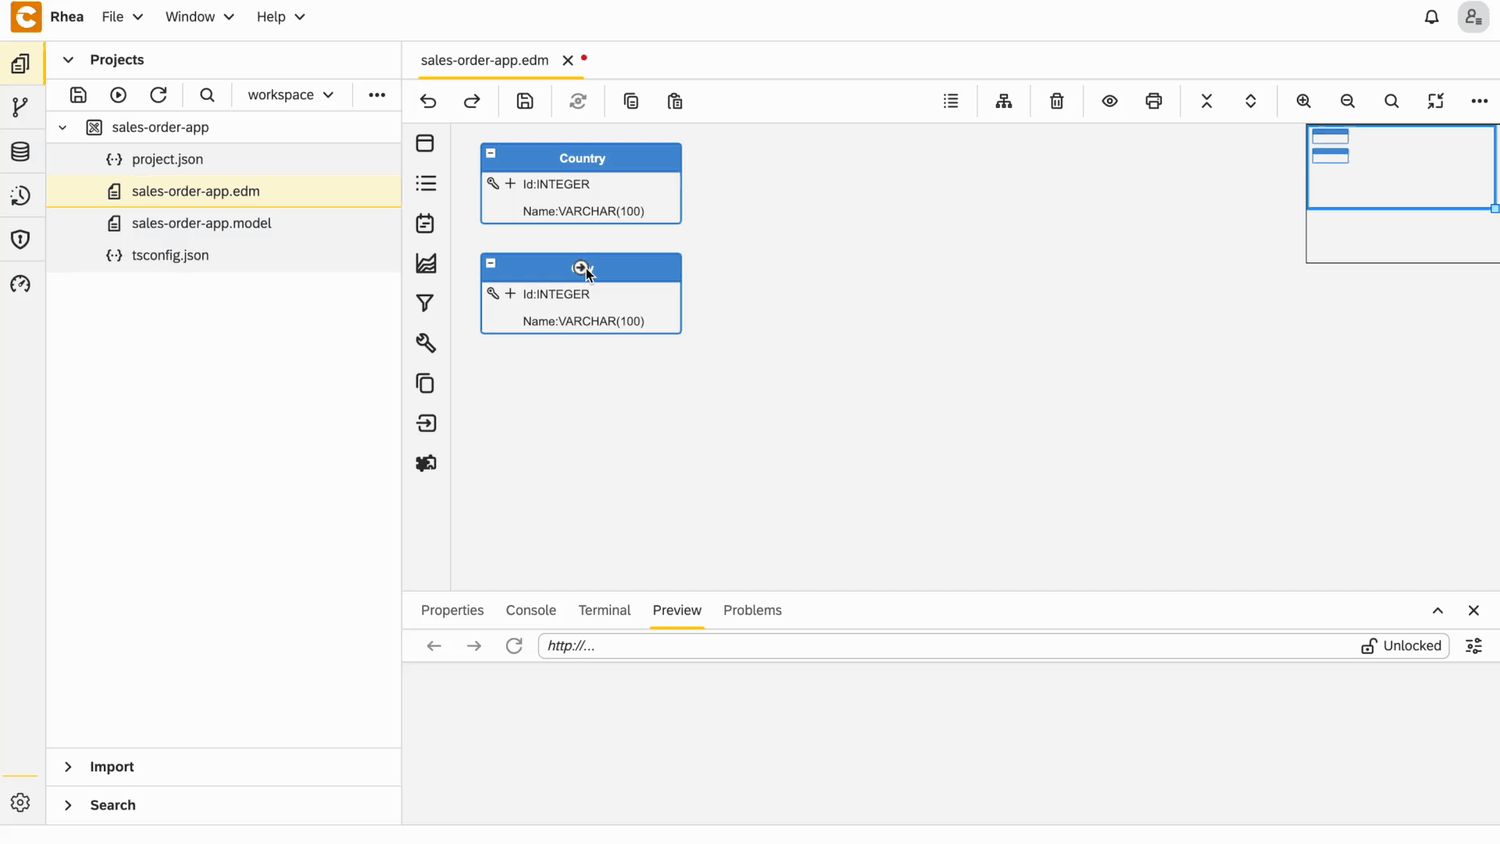
Task: Redo the last editor action
Action: (472, 101)
